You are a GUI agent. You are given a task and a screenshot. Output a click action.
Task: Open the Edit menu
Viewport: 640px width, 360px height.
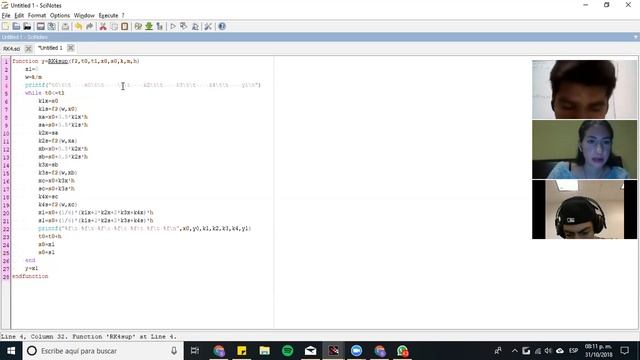pos(19,16)
